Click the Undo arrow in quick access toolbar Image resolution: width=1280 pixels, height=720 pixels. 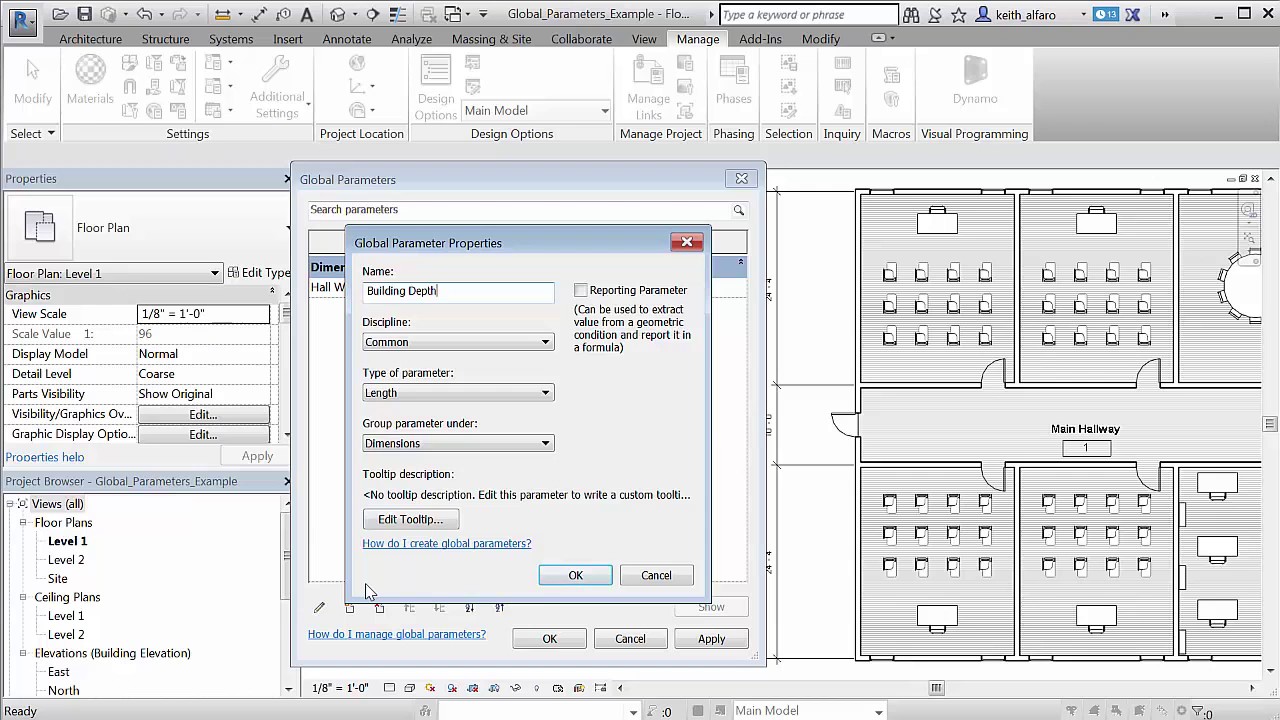(145, 14)
